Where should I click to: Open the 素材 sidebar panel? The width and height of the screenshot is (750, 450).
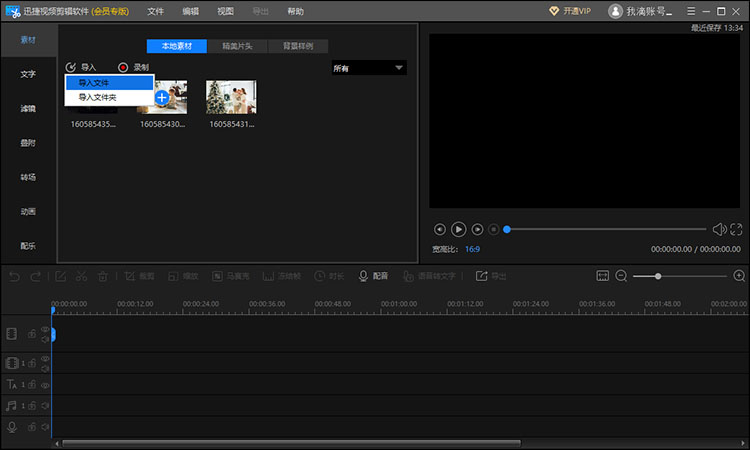point(28,40)
